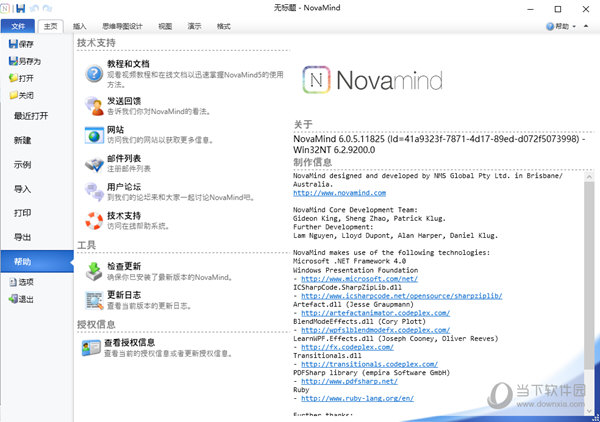Click the 检查更新 title text

124,266
